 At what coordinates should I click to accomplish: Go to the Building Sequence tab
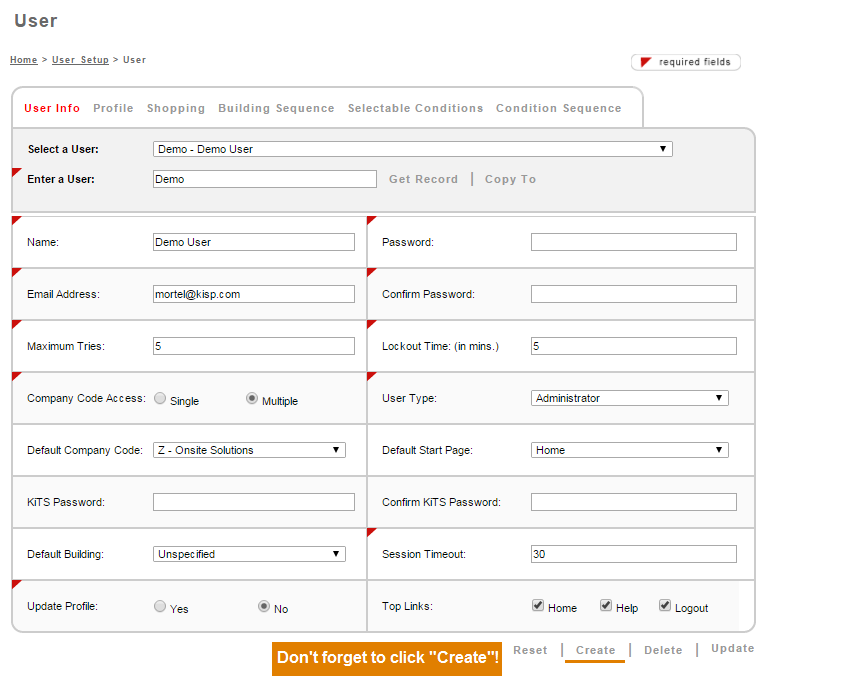click(x=276, y=108)
